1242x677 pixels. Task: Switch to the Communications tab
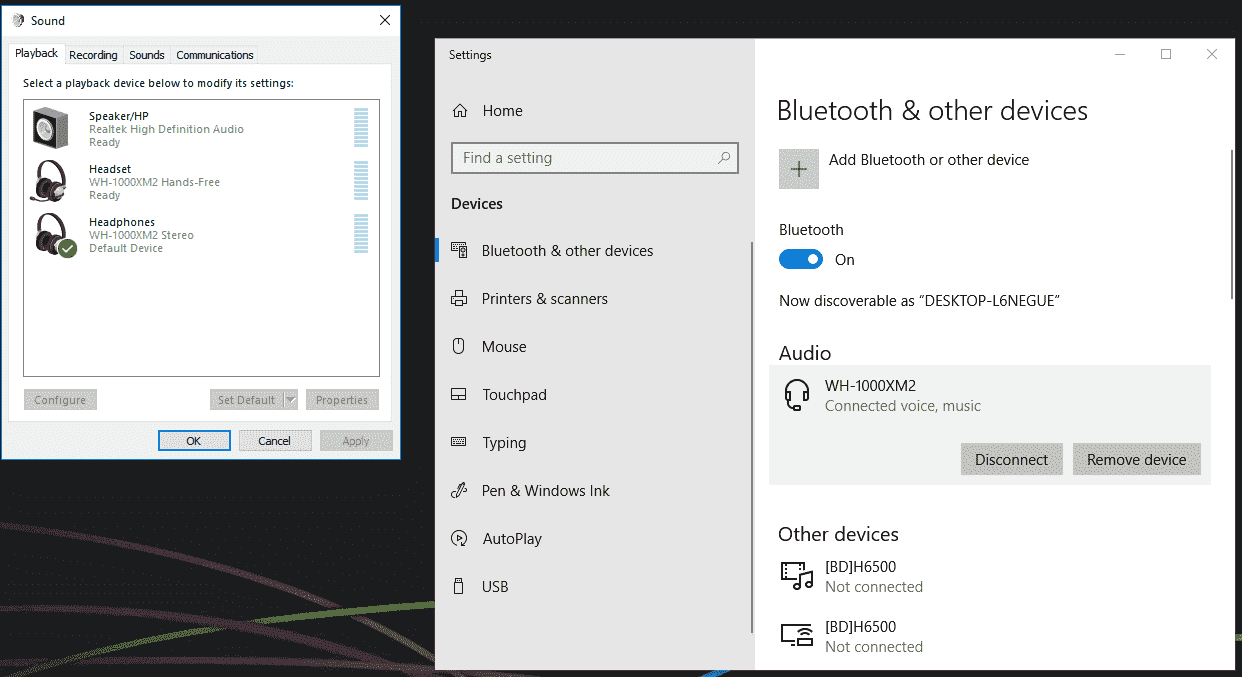(x=215, y=55)
